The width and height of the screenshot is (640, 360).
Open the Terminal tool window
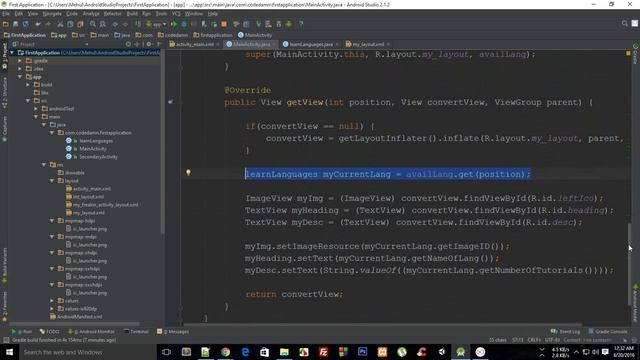click(x=136, y=331)
